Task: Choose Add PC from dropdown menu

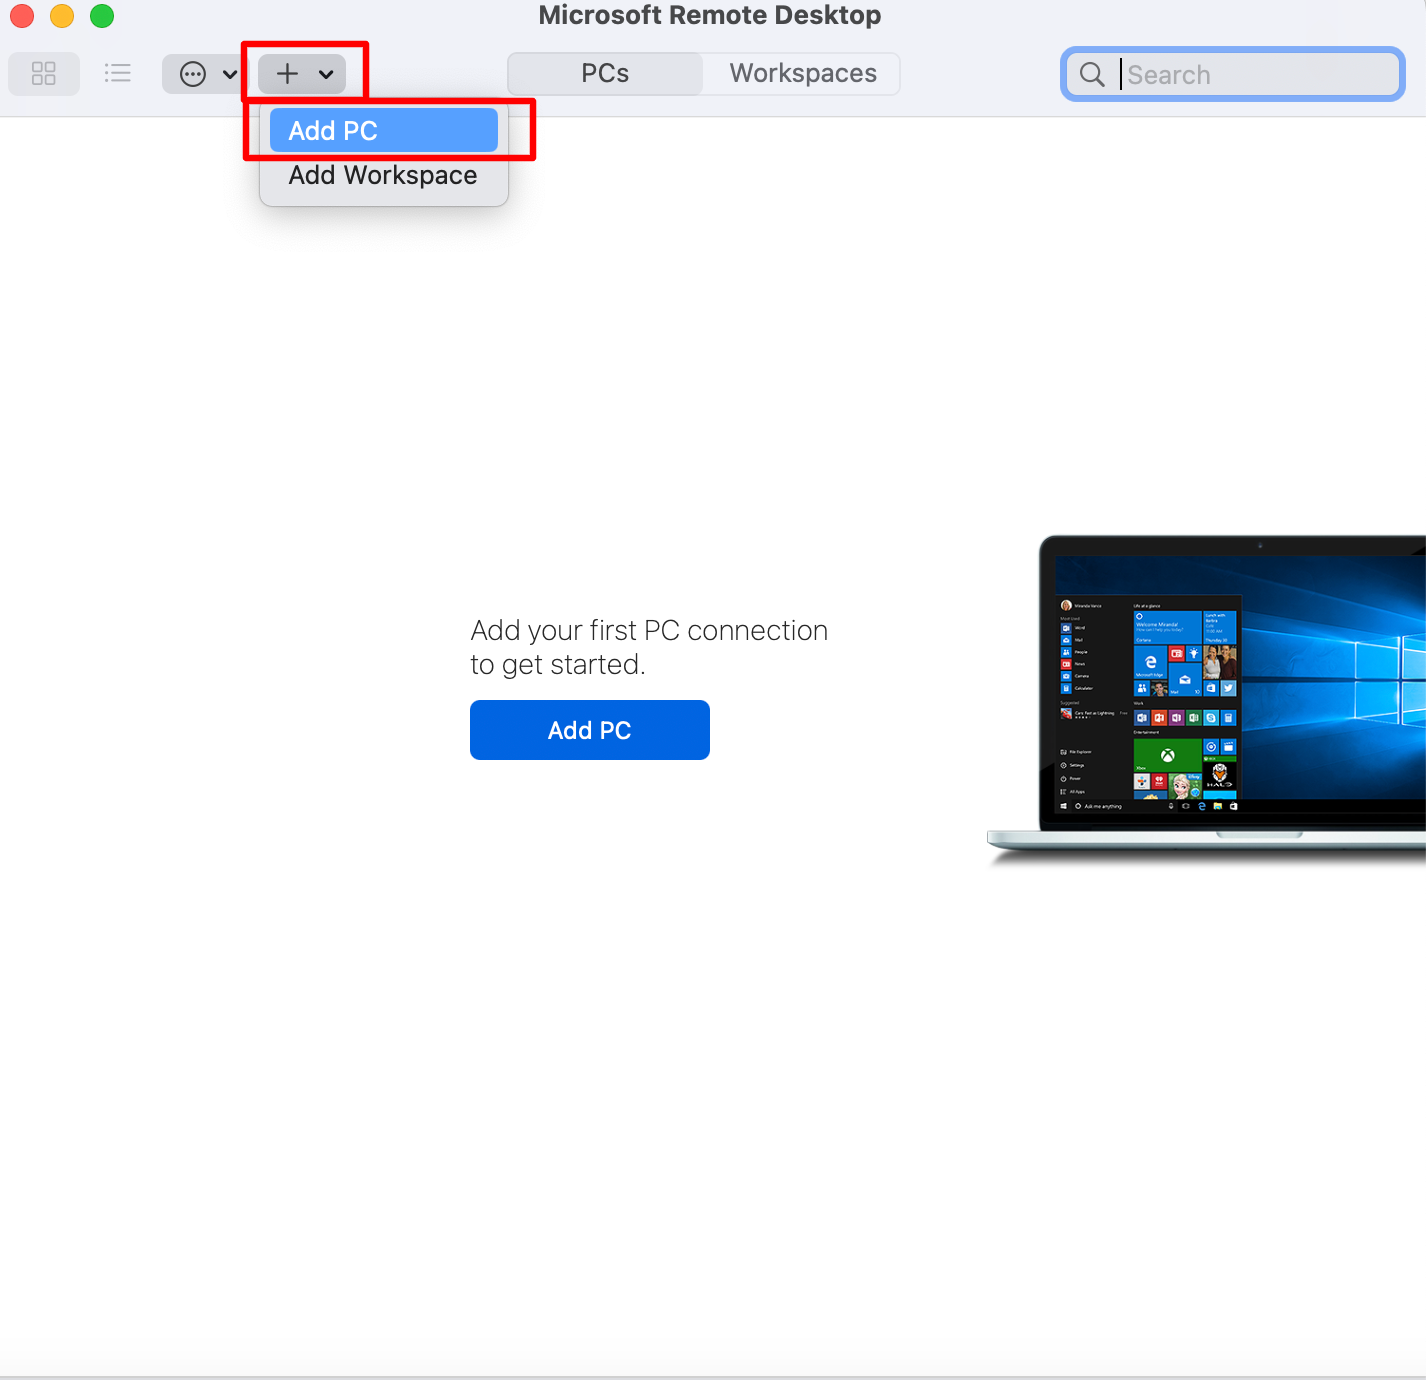Action: pyautogui.click(x=384, y=131)
